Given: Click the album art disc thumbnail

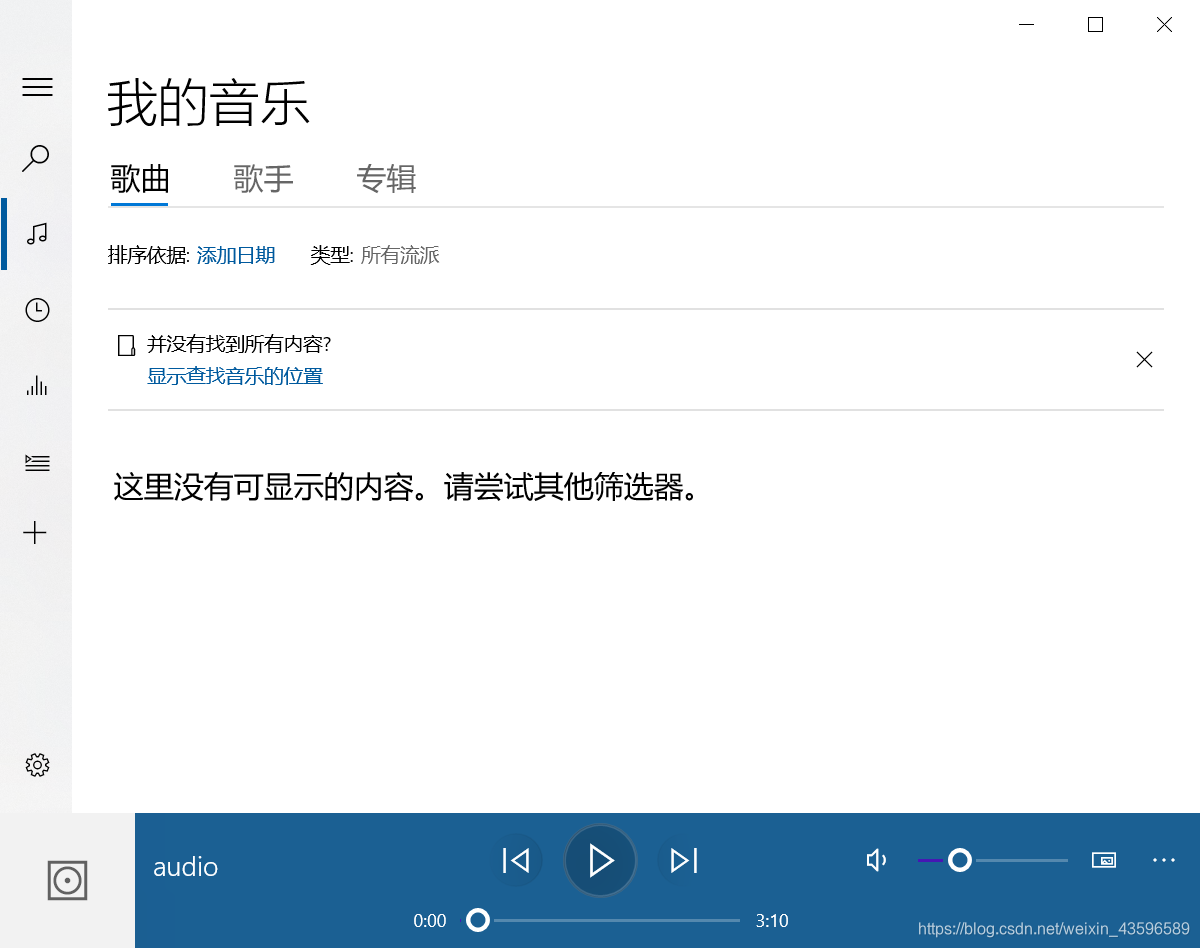Looking at the screenshot, I should 67,880.
